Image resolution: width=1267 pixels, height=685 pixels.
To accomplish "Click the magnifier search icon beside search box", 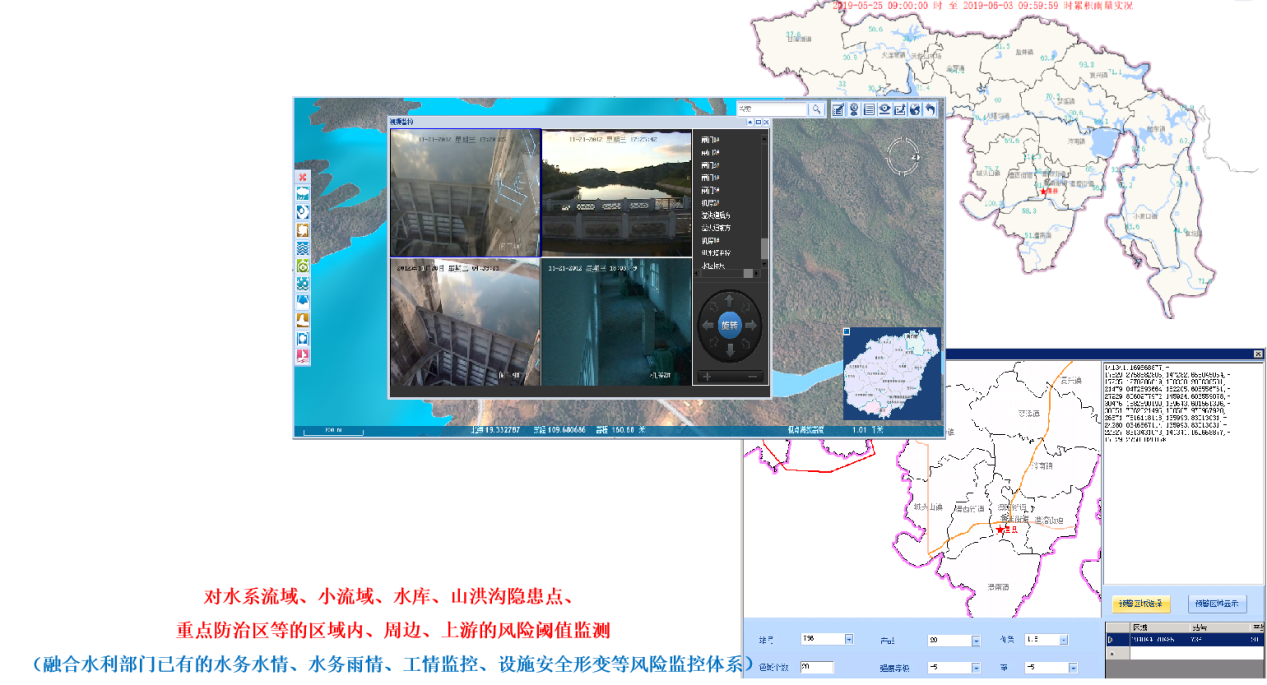I will pyautogui.click(x=816, y=109).
